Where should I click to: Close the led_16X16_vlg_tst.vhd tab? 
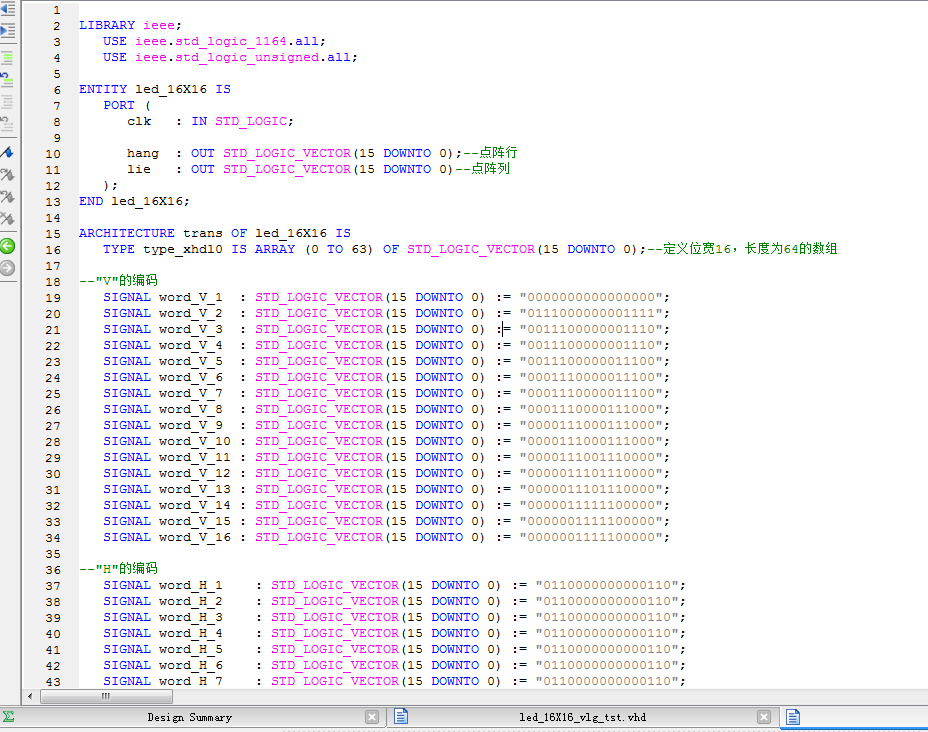[763, 716]
